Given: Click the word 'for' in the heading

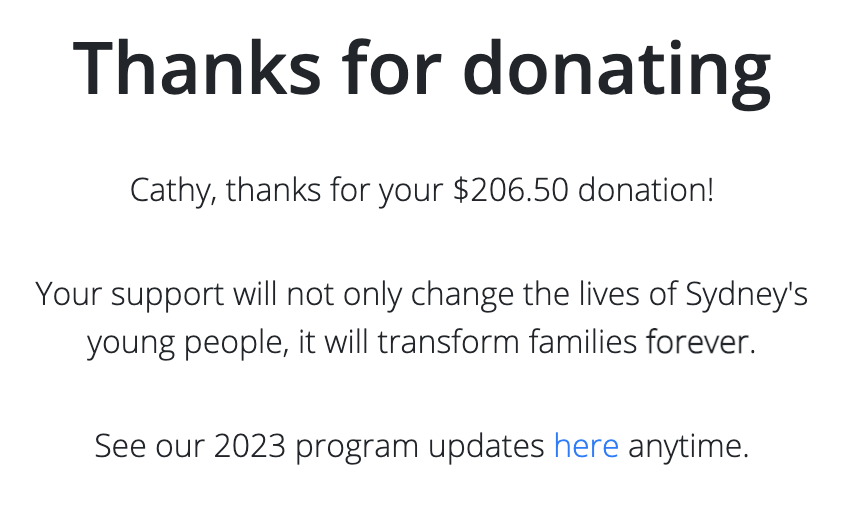Looking at the screenshot, I should (x=392, y=68).
